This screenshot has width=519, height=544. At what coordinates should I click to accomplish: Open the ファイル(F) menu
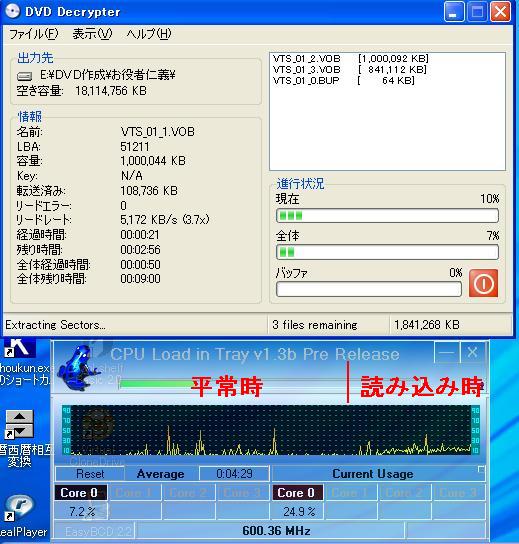pos(33,34)
